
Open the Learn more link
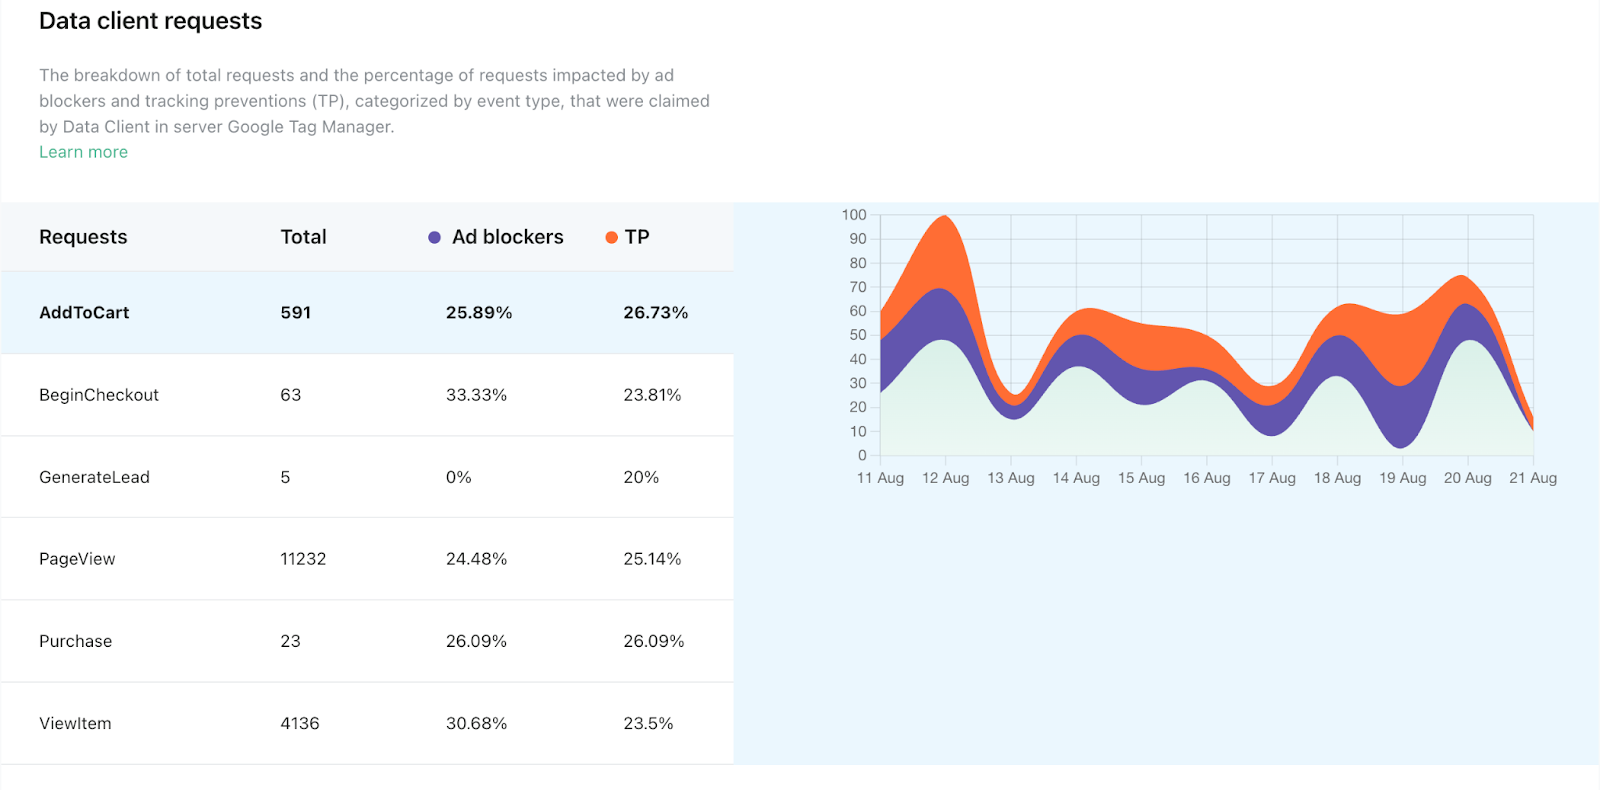(83, 152)
